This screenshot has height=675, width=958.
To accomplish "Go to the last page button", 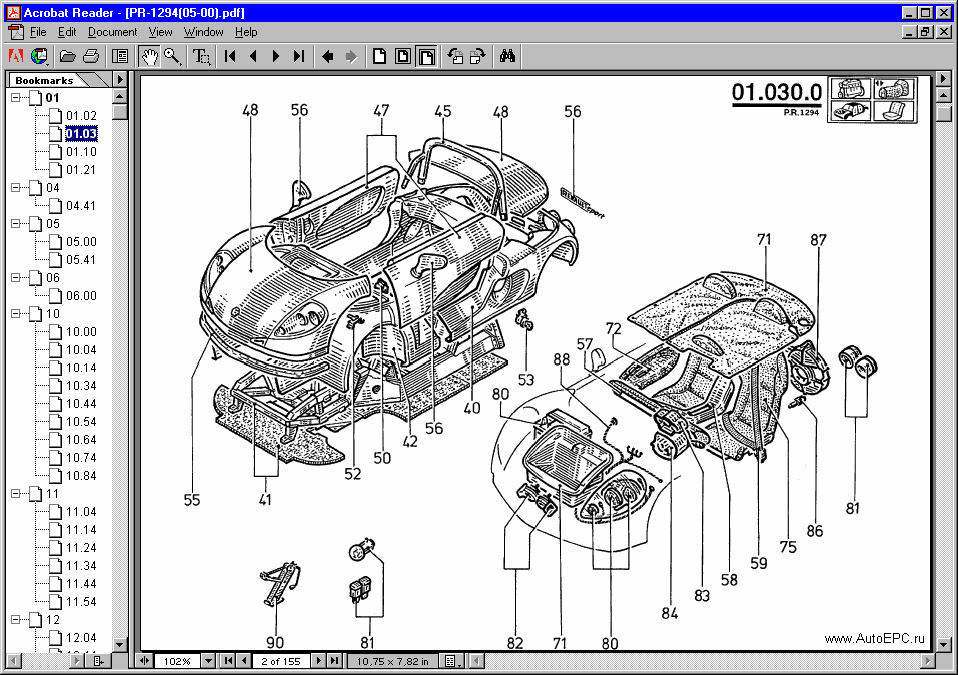I will pos(298,57).
